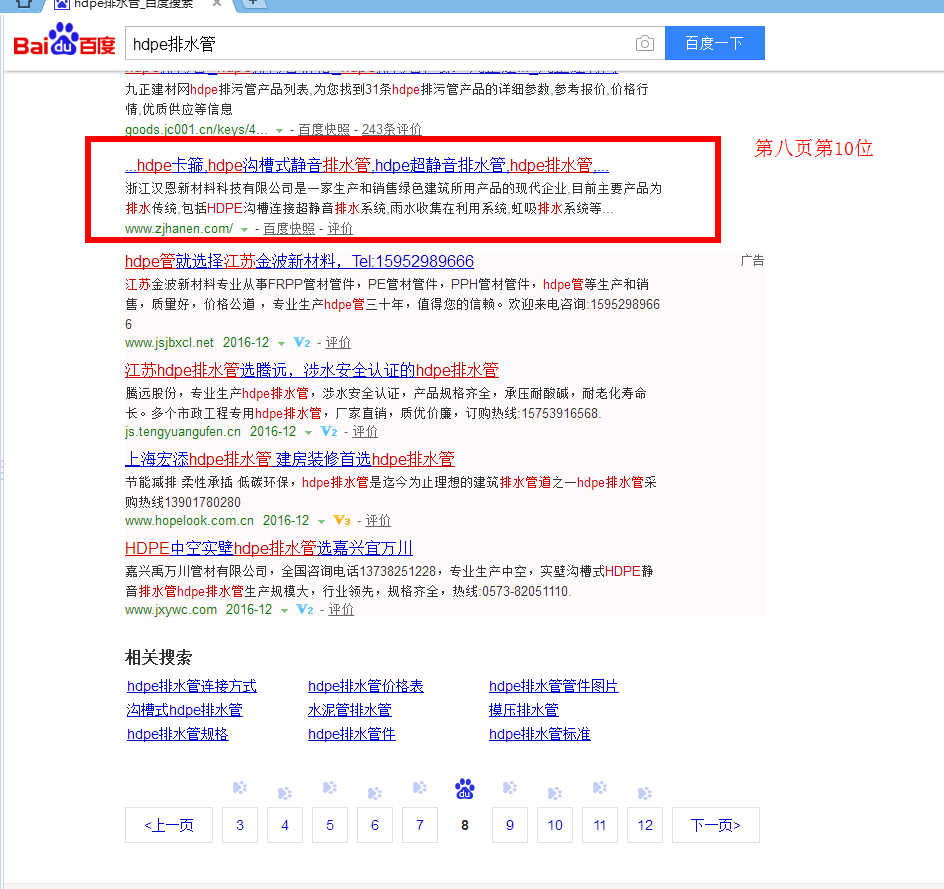Open related search hdpe排水管连接方式
The height and width of the screenshot is (889, 944).
(191, 686)
